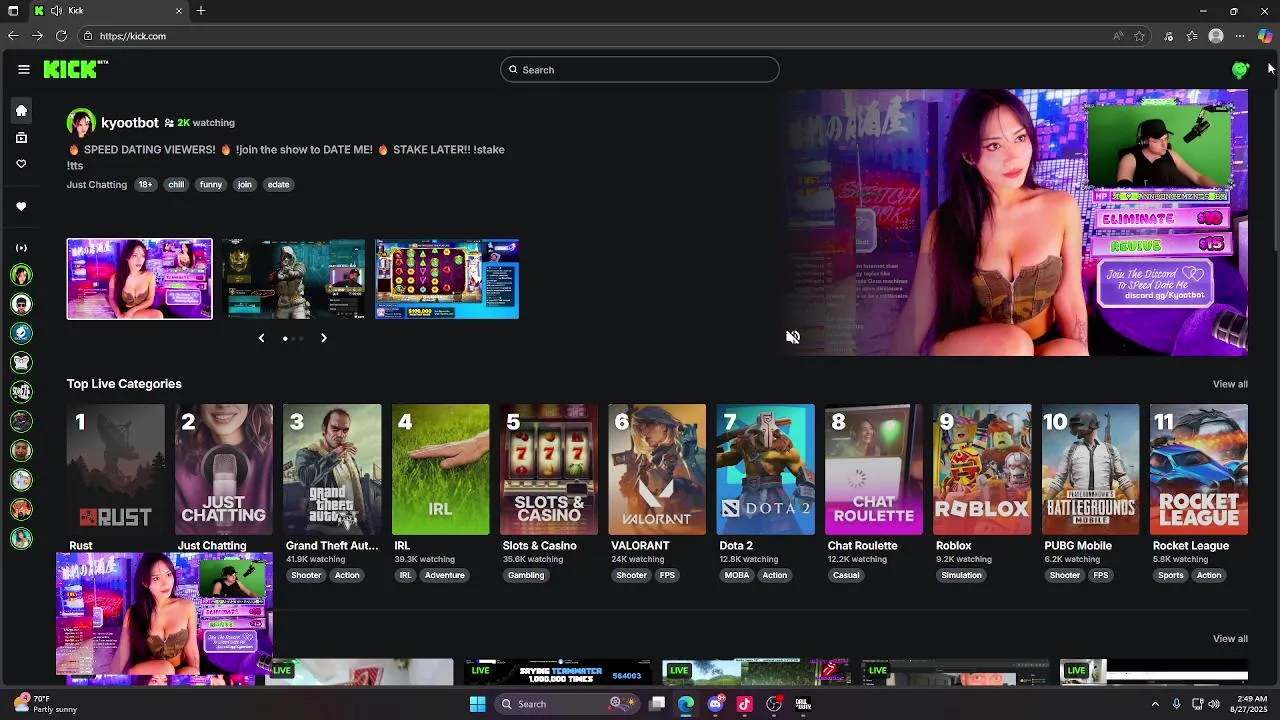Open the IRL category card
The height and width of the screenshot is (720, 1280).
(441, 469)
